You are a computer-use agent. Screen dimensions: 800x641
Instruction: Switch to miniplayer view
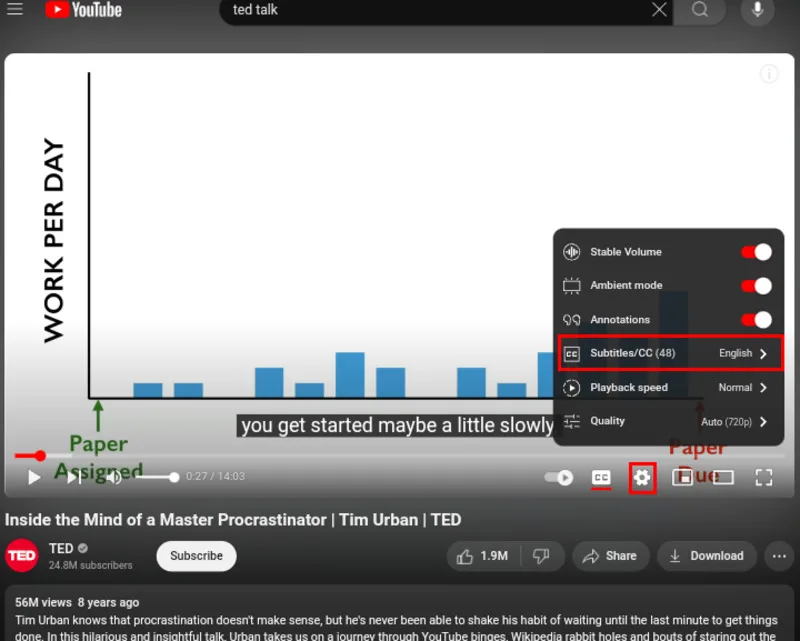pyautogui.click(x=682, y=478)
